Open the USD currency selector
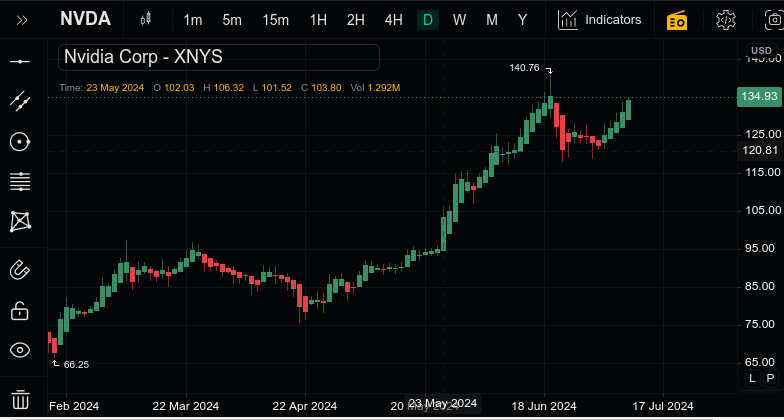Viewport: 784px width, 420px height. [762, 51]
